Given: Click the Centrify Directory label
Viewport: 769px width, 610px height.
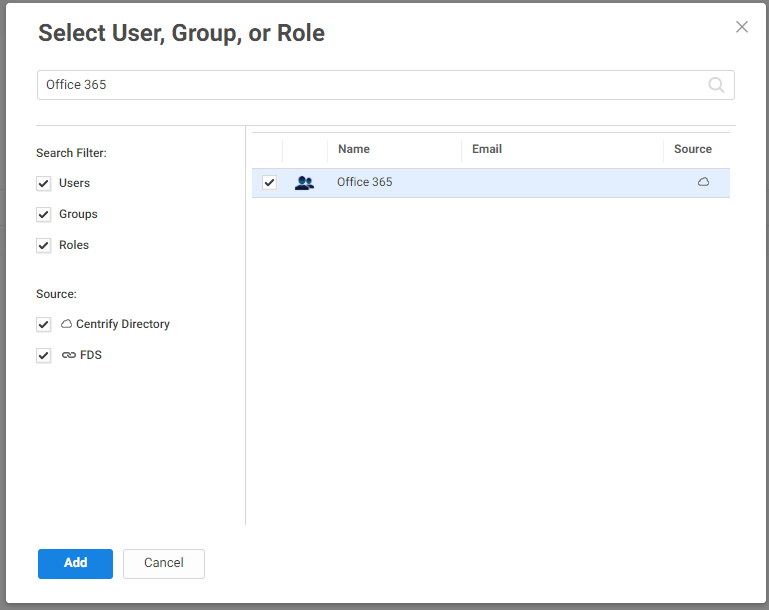Looking at the screenshot, I should coord(123,324).
